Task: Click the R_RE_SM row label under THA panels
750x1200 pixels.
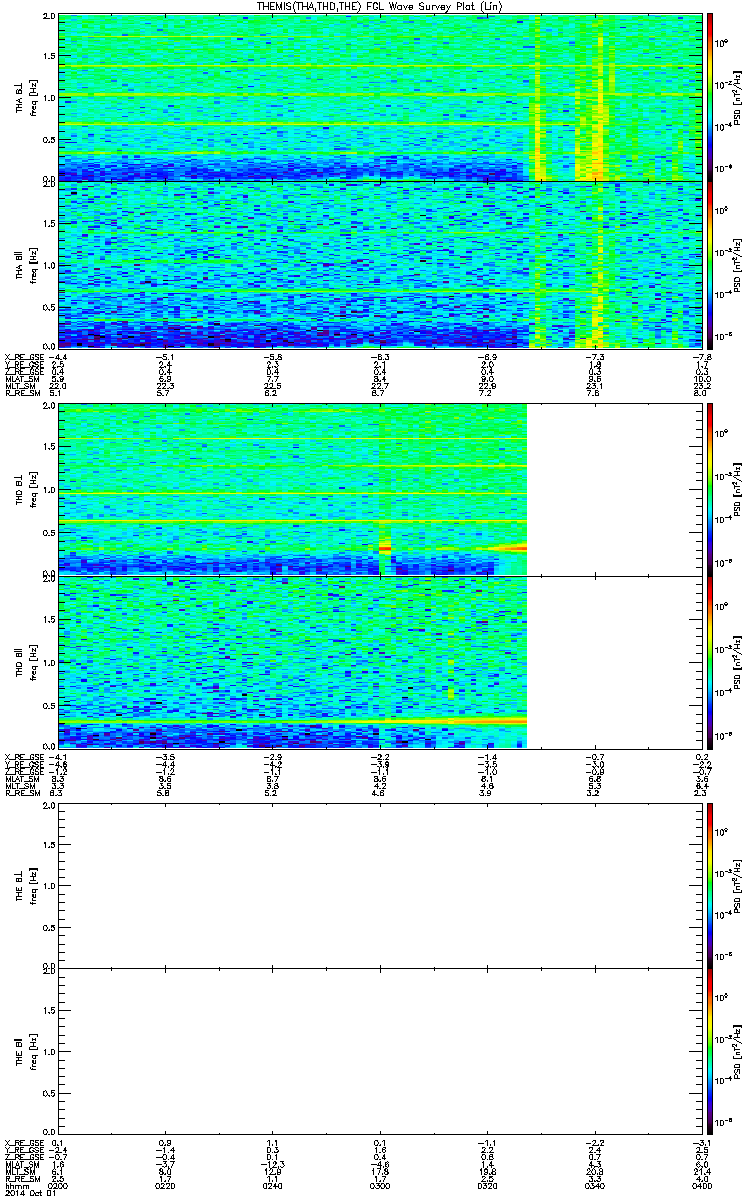Action: pyautogui.click(x=23, y=394)
